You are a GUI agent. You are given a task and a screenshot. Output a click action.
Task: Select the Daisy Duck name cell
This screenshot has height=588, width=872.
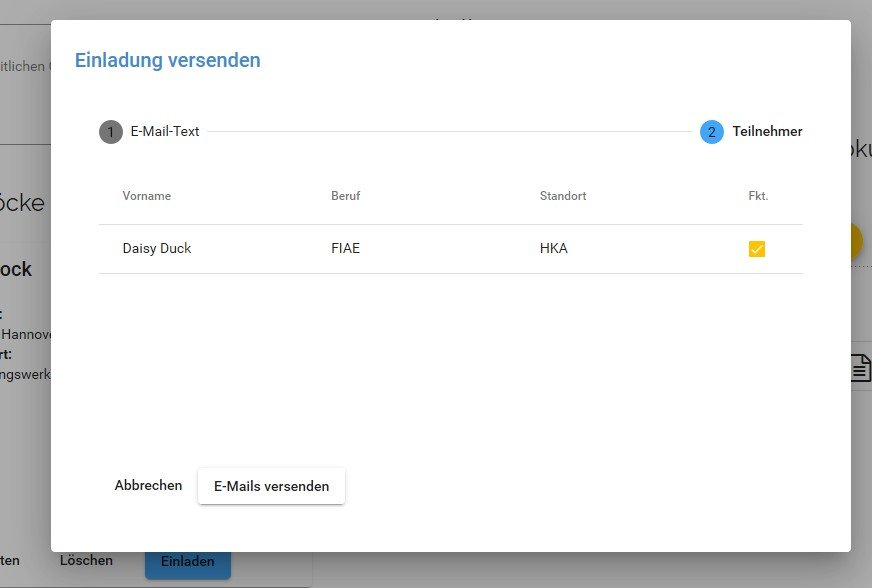point(157,248)
